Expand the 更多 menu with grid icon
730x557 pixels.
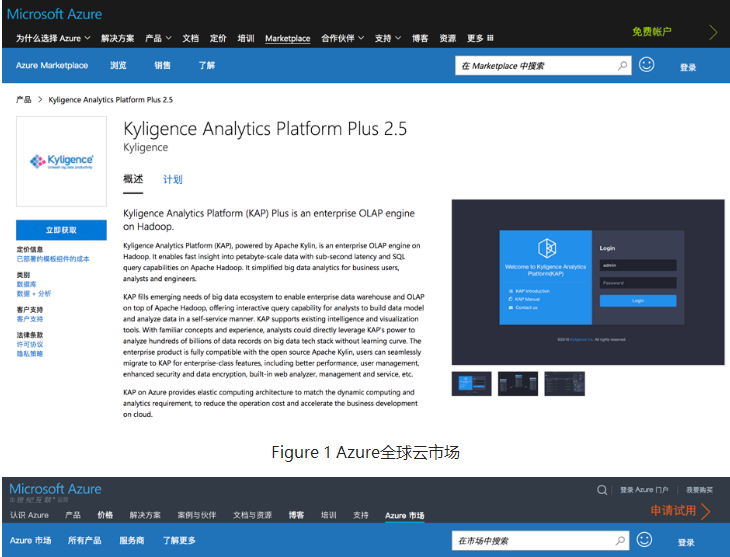coord(480,38)
